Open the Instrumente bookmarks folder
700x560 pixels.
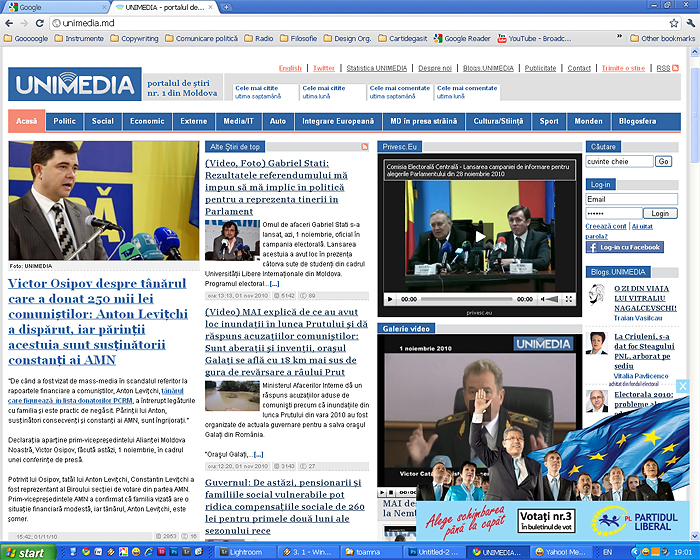pos(79,38)
